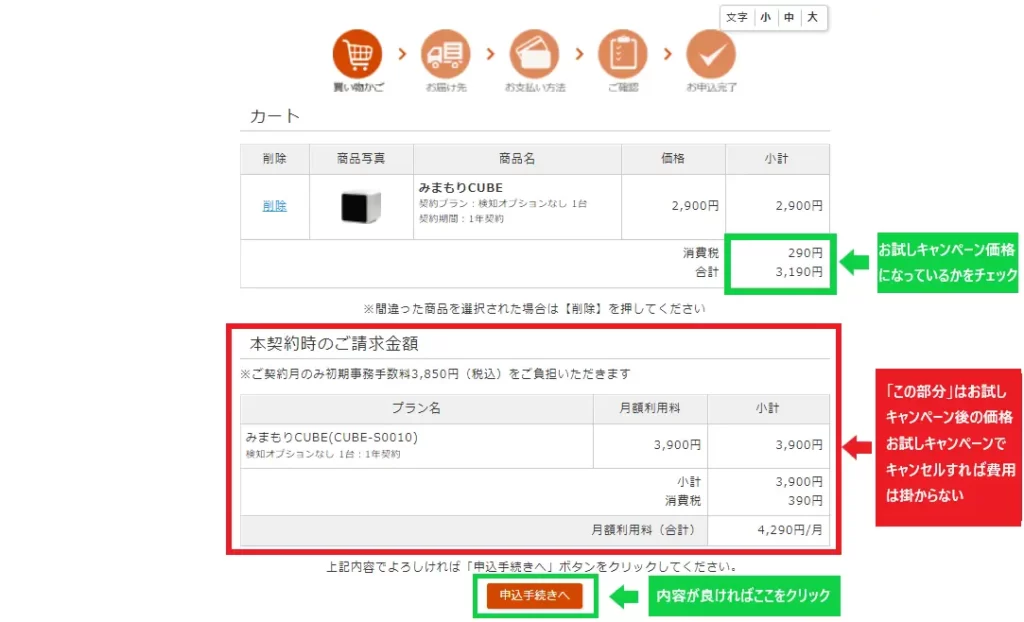Click the checkmark application complete icon
The height and width of the screenshot is (622, 1024).
tap(711, 54)
